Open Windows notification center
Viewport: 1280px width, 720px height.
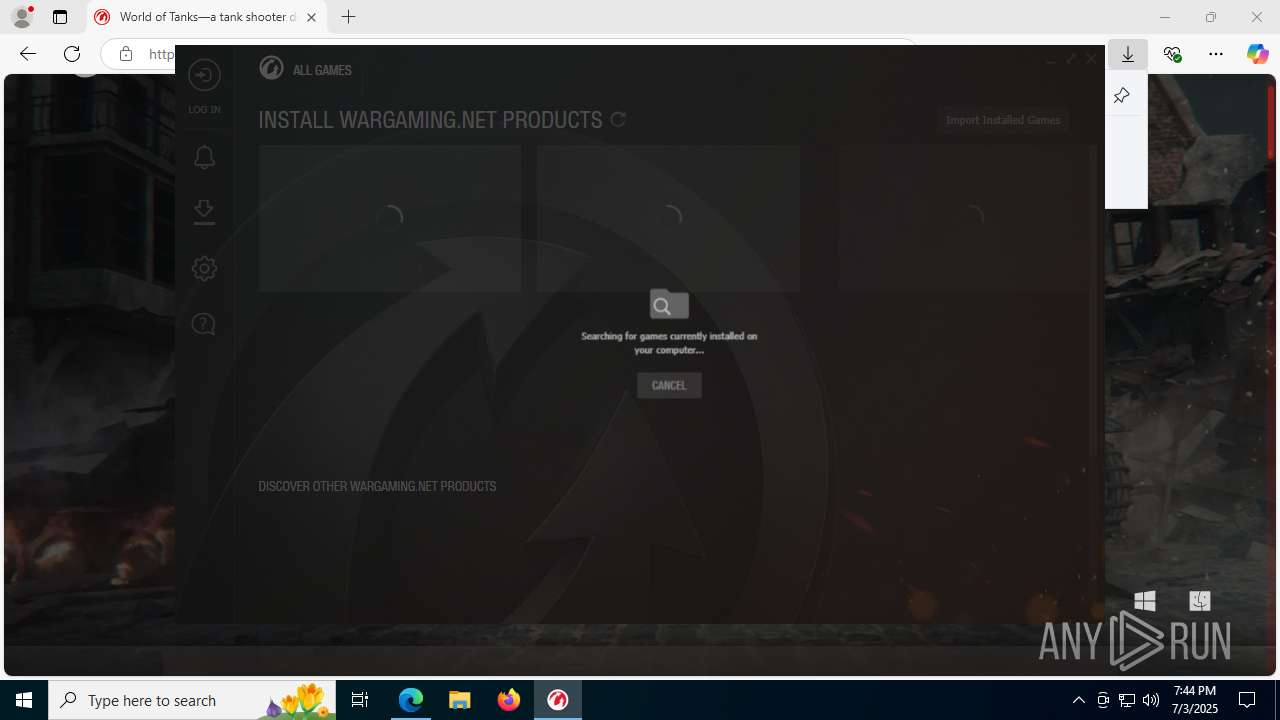(1247, 700)
